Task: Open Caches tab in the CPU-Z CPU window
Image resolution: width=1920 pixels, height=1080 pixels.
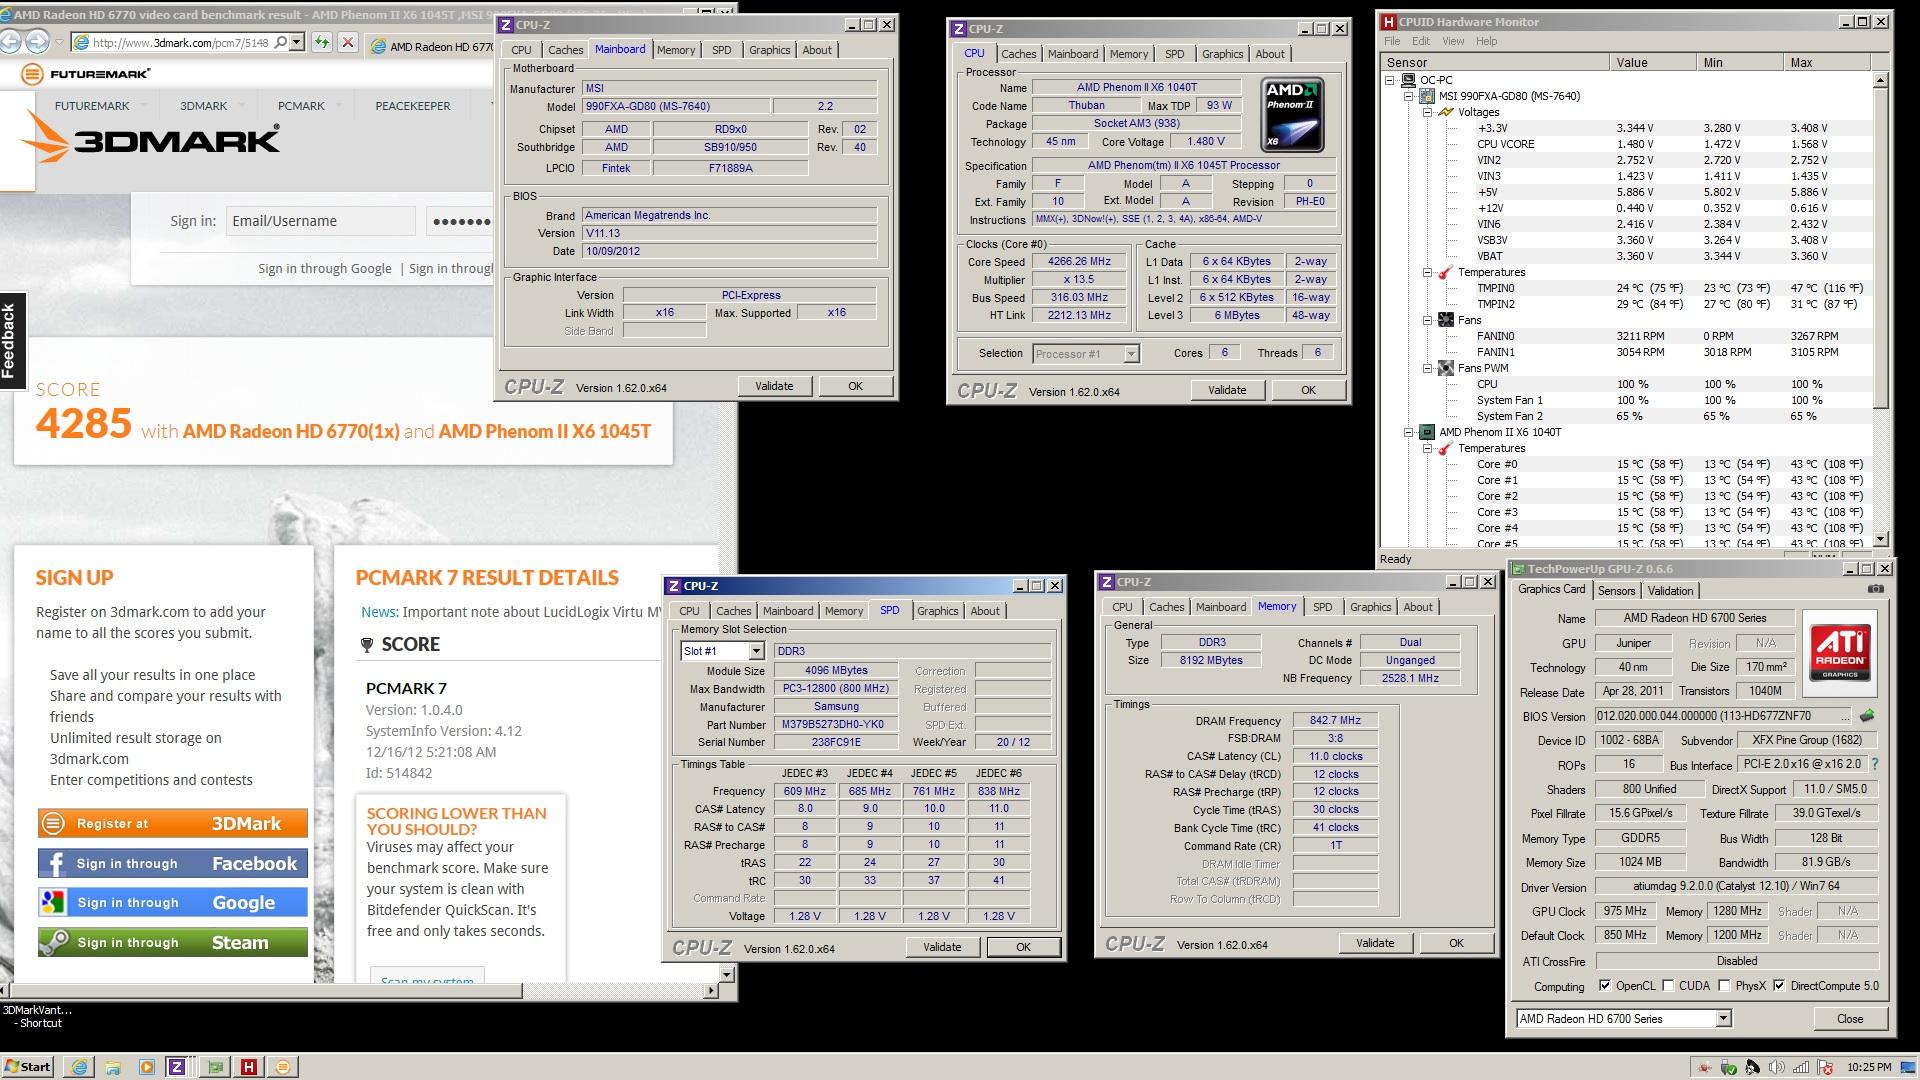Action: click(x=1018, y=54)
